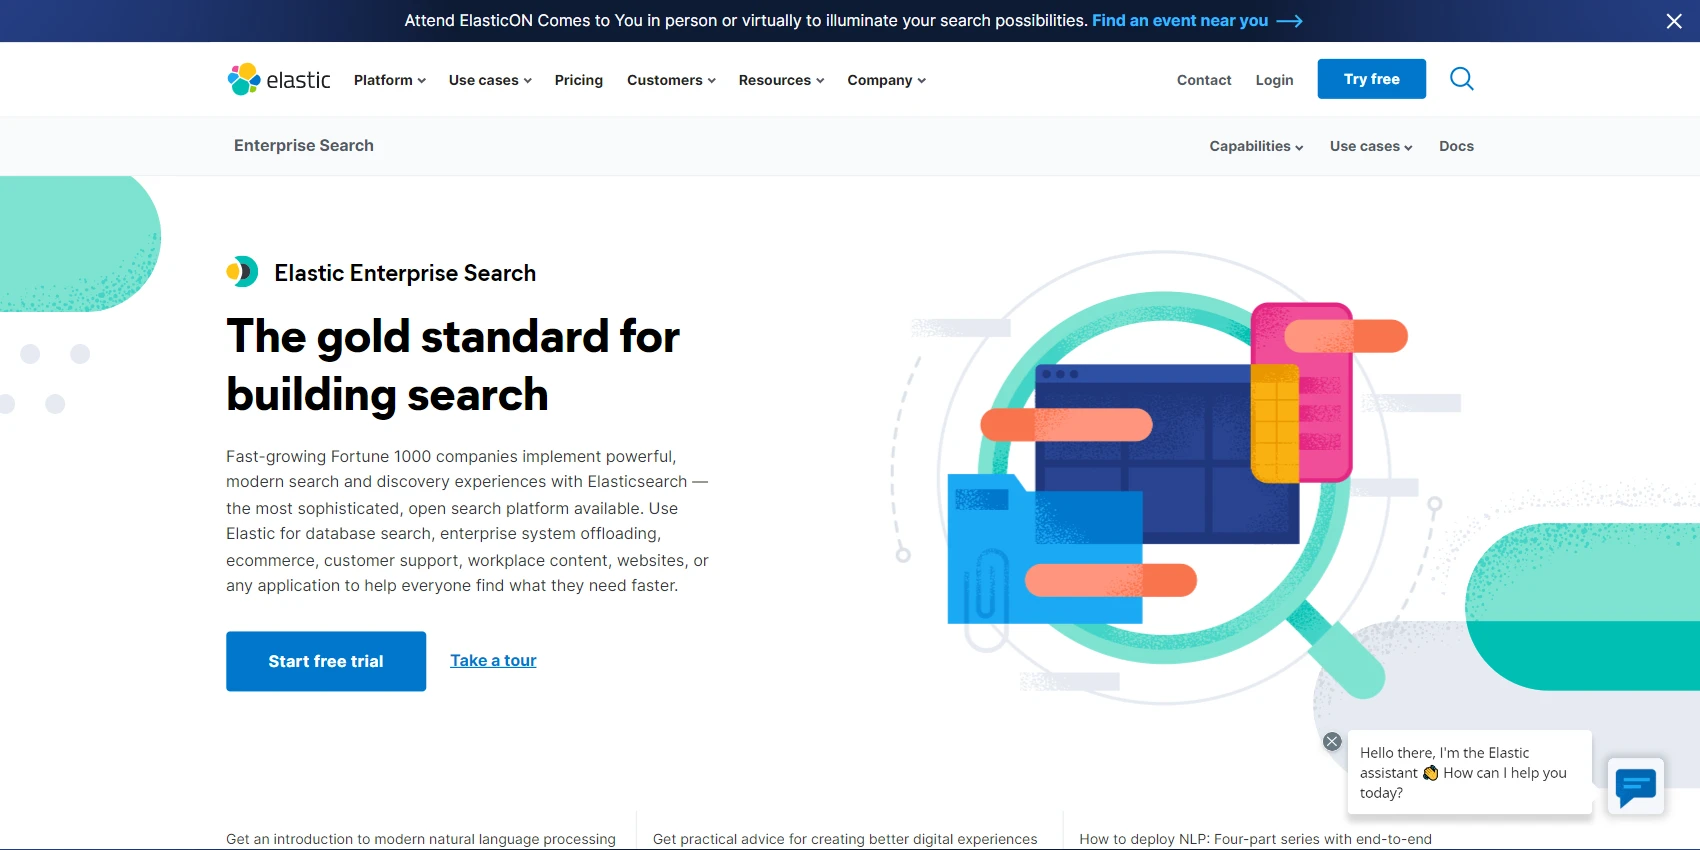Expand the Resources menu

coord(781,80)
